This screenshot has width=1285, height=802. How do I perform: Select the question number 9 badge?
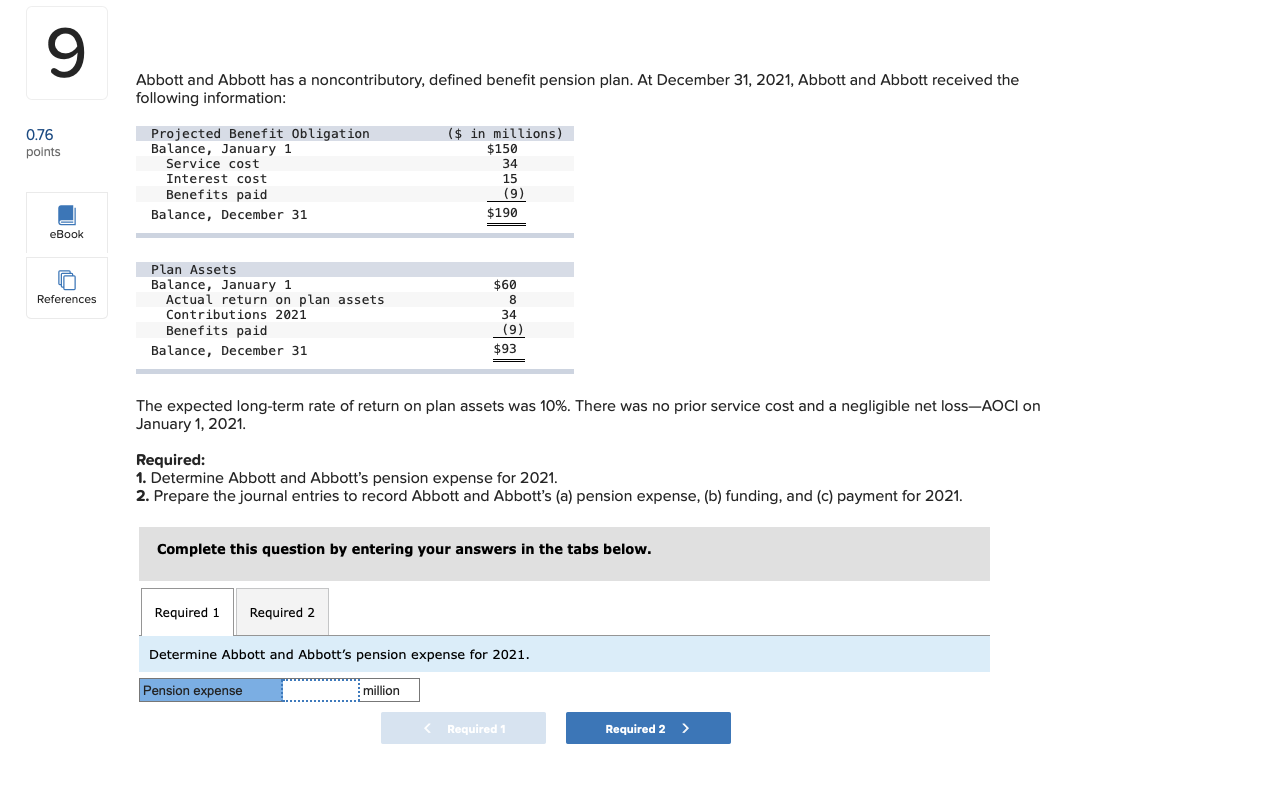click(66, 52)
